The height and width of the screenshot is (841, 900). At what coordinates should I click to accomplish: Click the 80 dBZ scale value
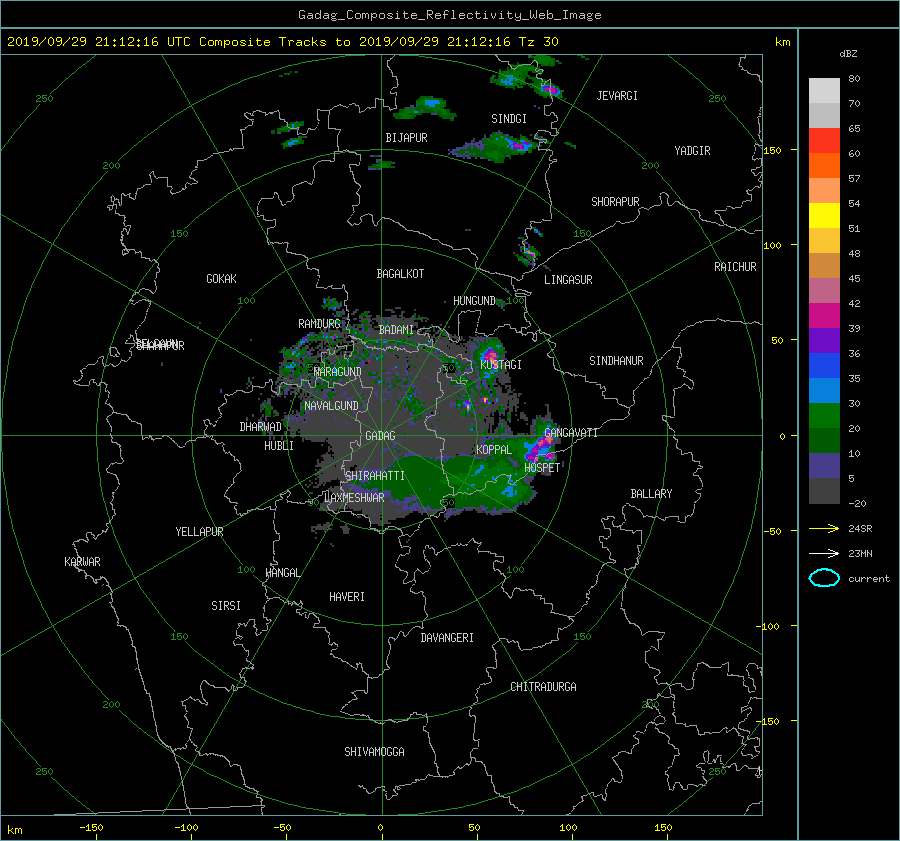pos(854,79)
